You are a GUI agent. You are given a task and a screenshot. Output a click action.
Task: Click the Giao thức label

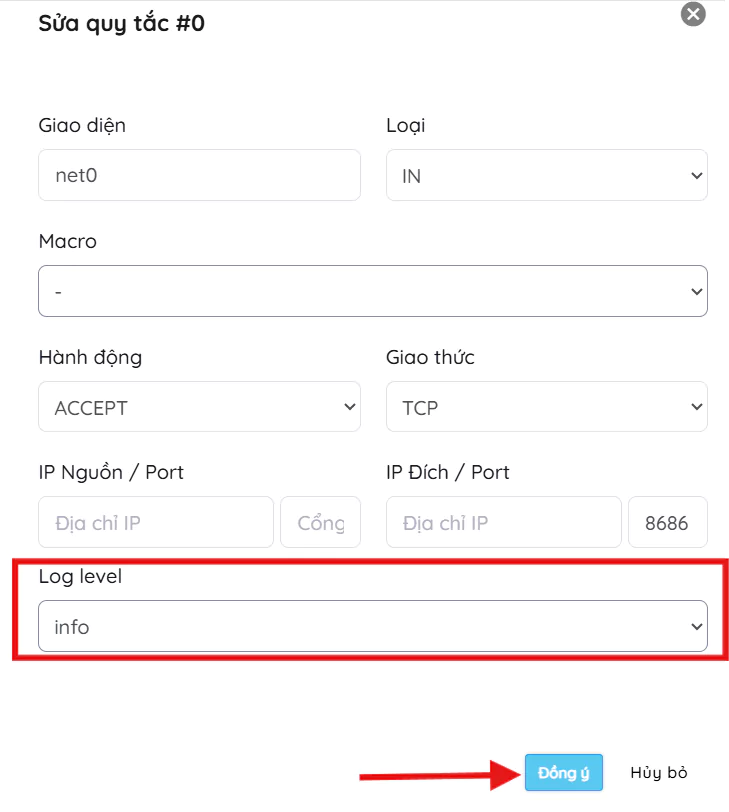point(430,357)
